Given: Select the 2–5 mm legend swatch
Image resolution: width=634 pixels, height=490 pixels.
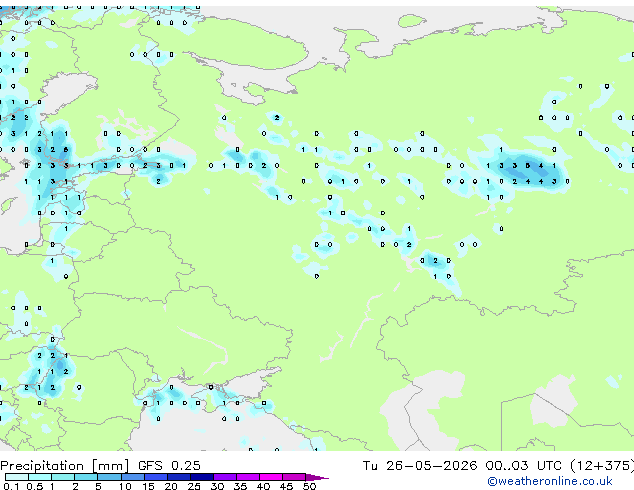Looking at the screenshot, I should (x=86, y=477).
